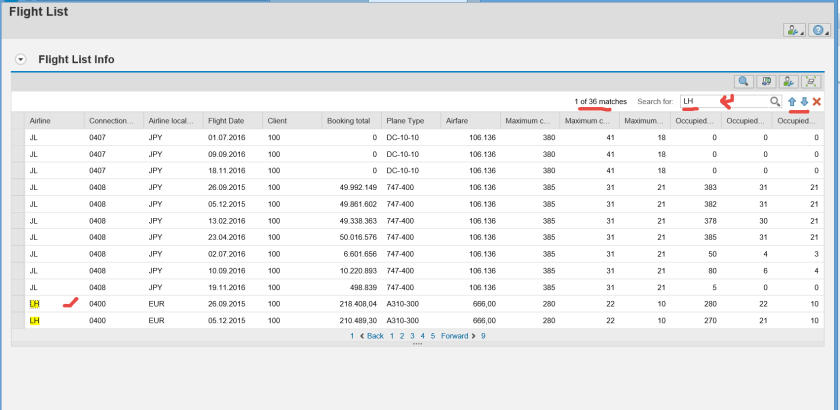Clear the search using red X
Screen dimensions: 840x410
pos(817,102)
